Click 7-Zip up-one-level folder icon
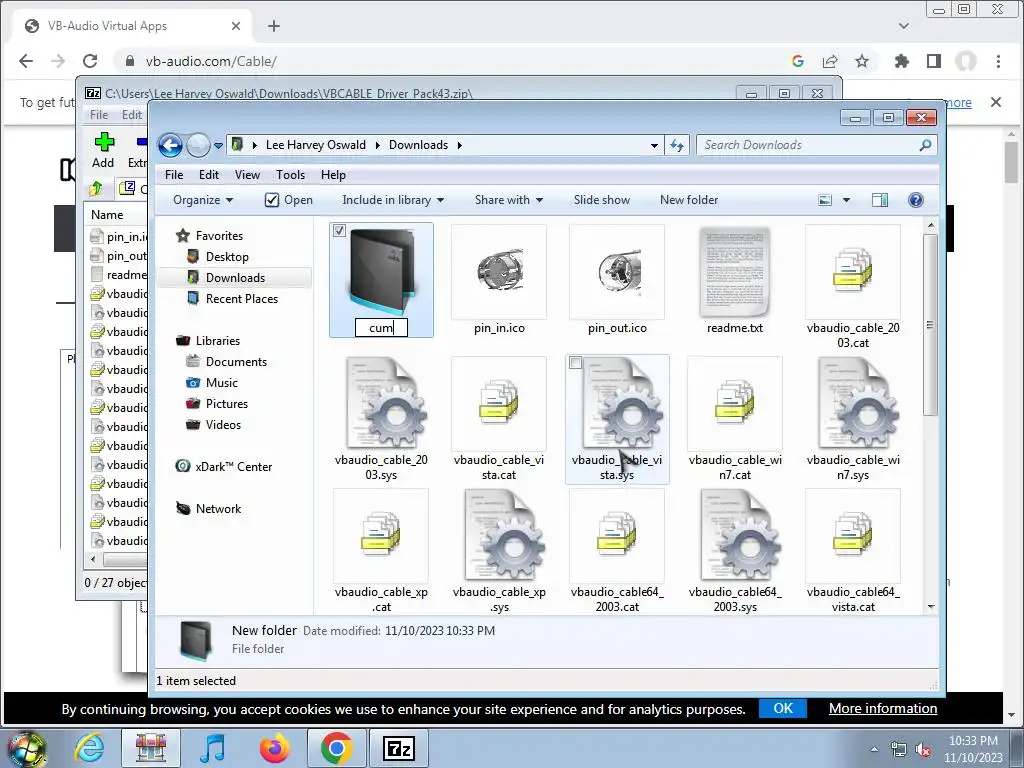 tap(96, 189)
